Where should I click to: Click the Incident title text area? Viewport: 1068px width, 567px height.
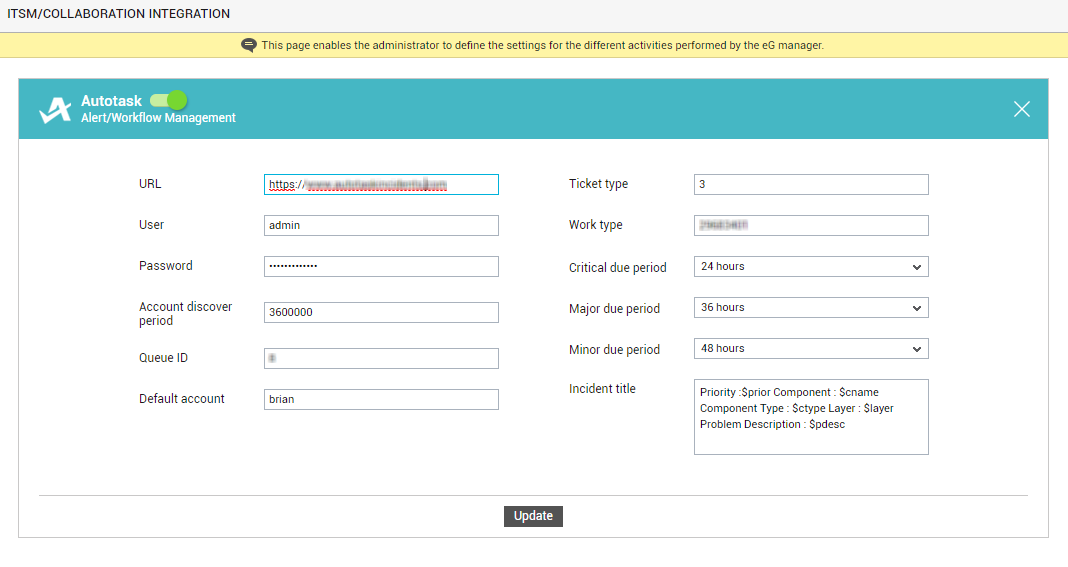811,417
